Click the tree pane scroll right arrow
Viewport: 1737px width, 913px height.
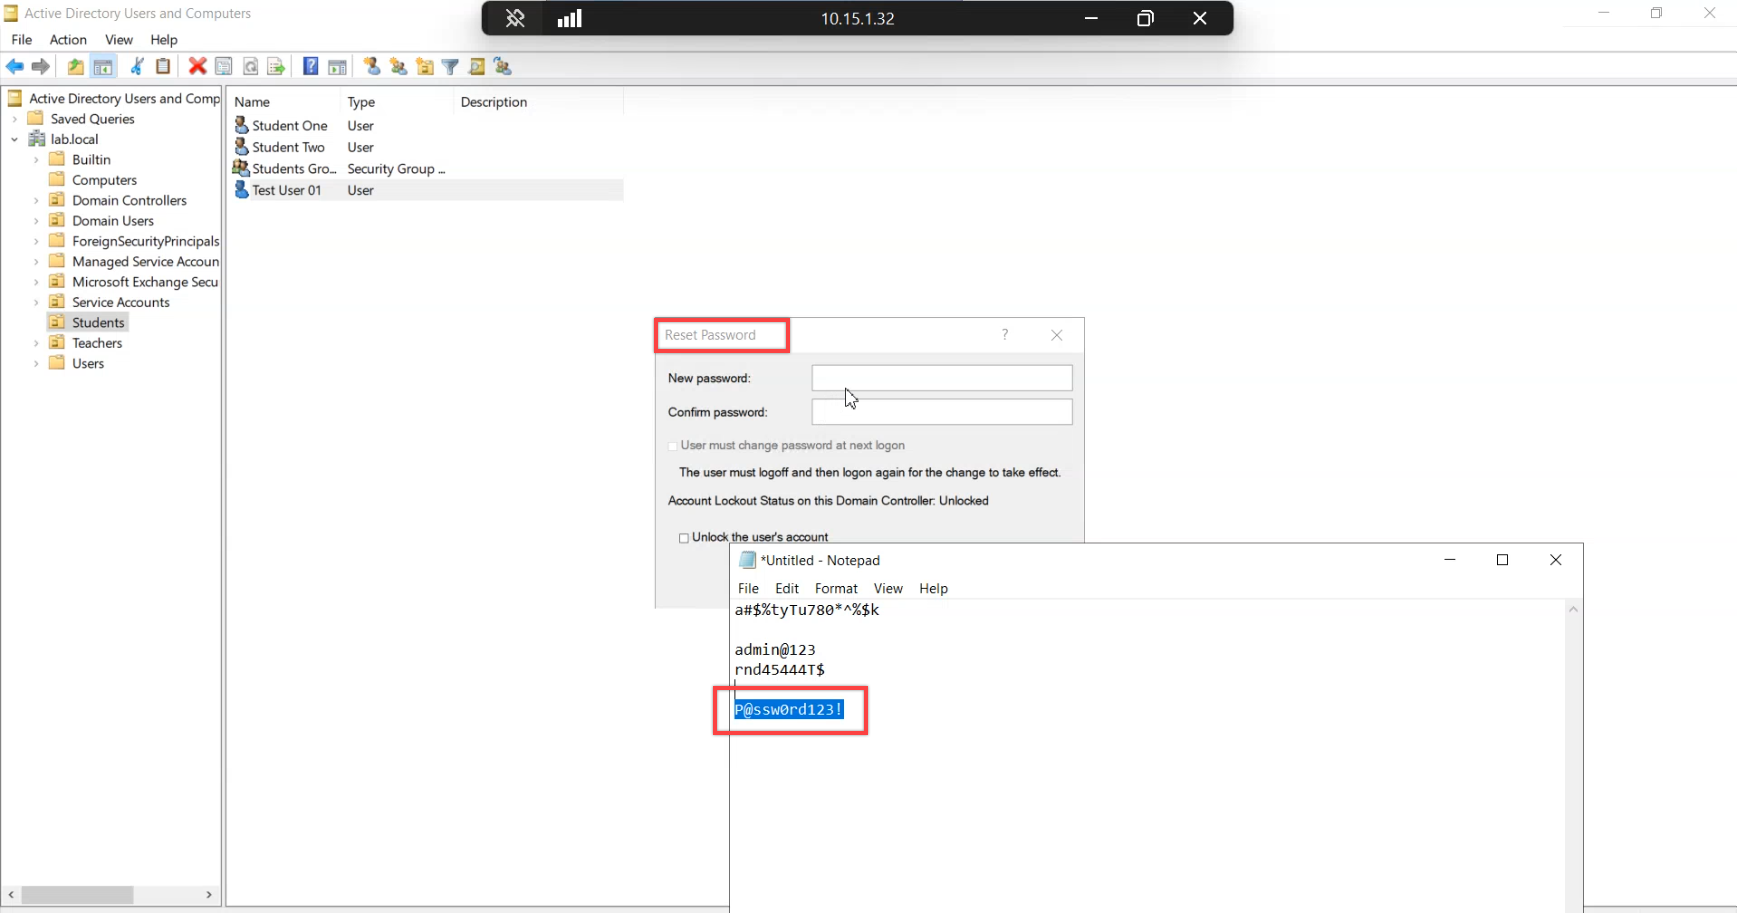point(209,894)
